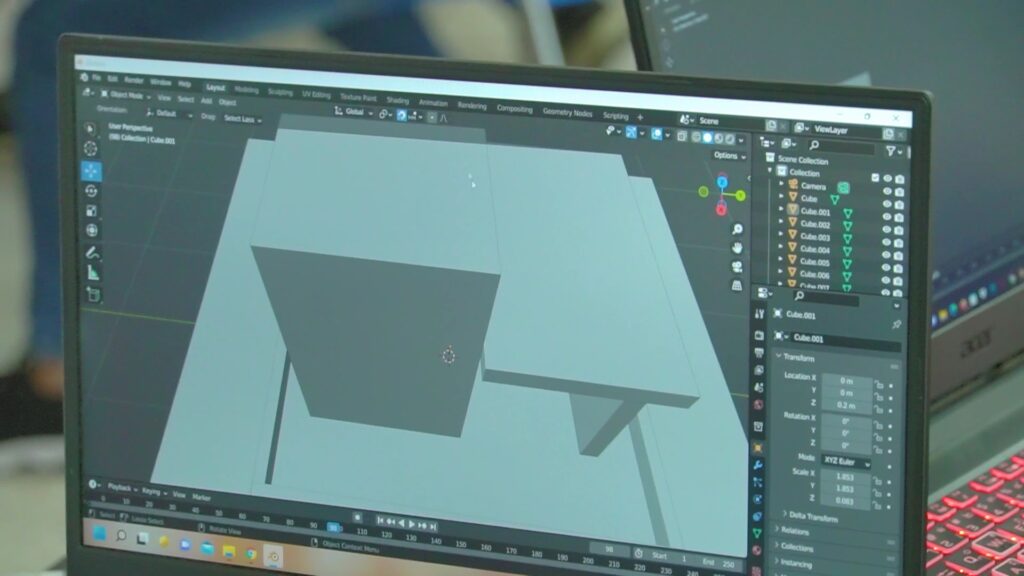Image resolution: width=1024 pixels, height=576 pixels.
Task: Click the blue current frame marker
Action: 334,528
